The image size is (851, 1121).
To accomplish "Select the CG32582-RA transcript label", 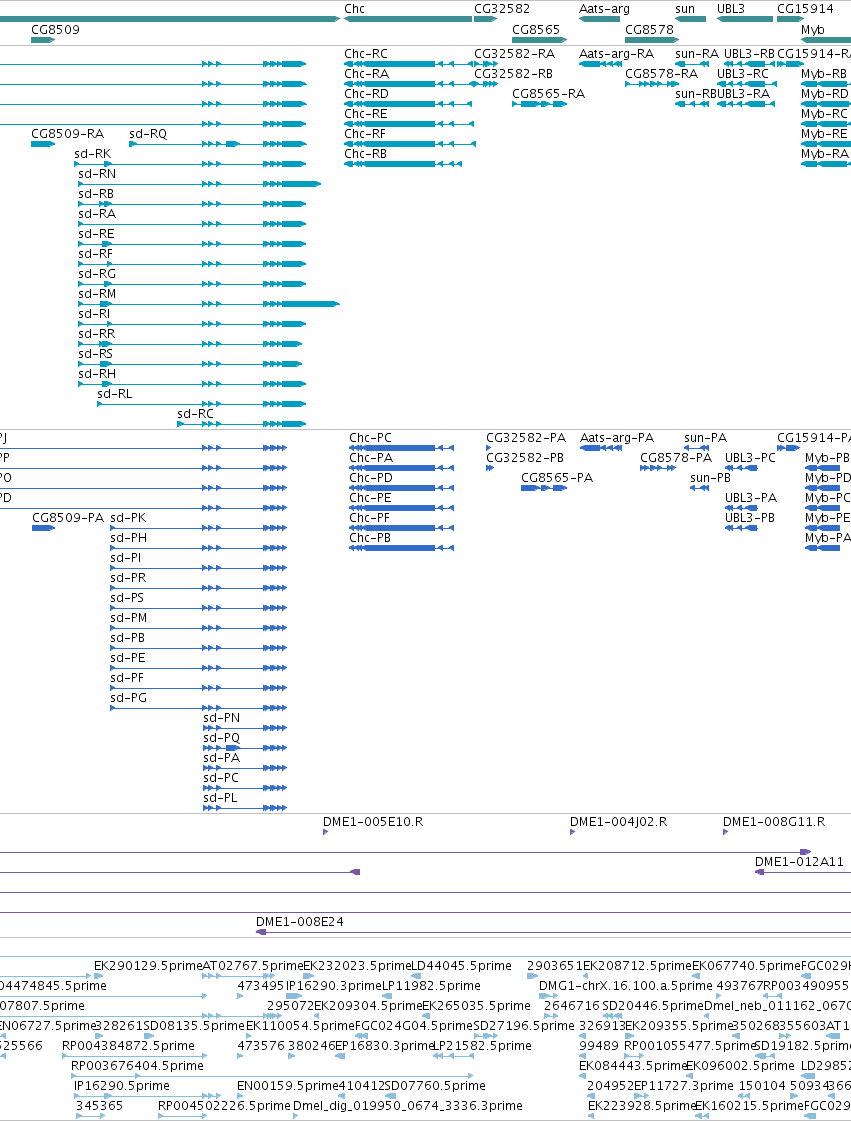I will point(514,54).
